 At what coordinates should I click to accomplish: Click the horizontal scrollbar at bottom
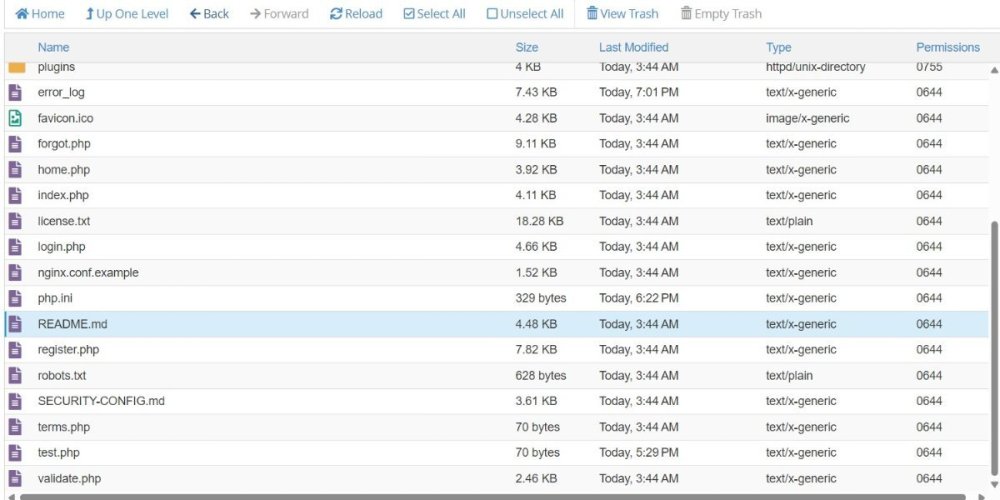tap(490, 496)
